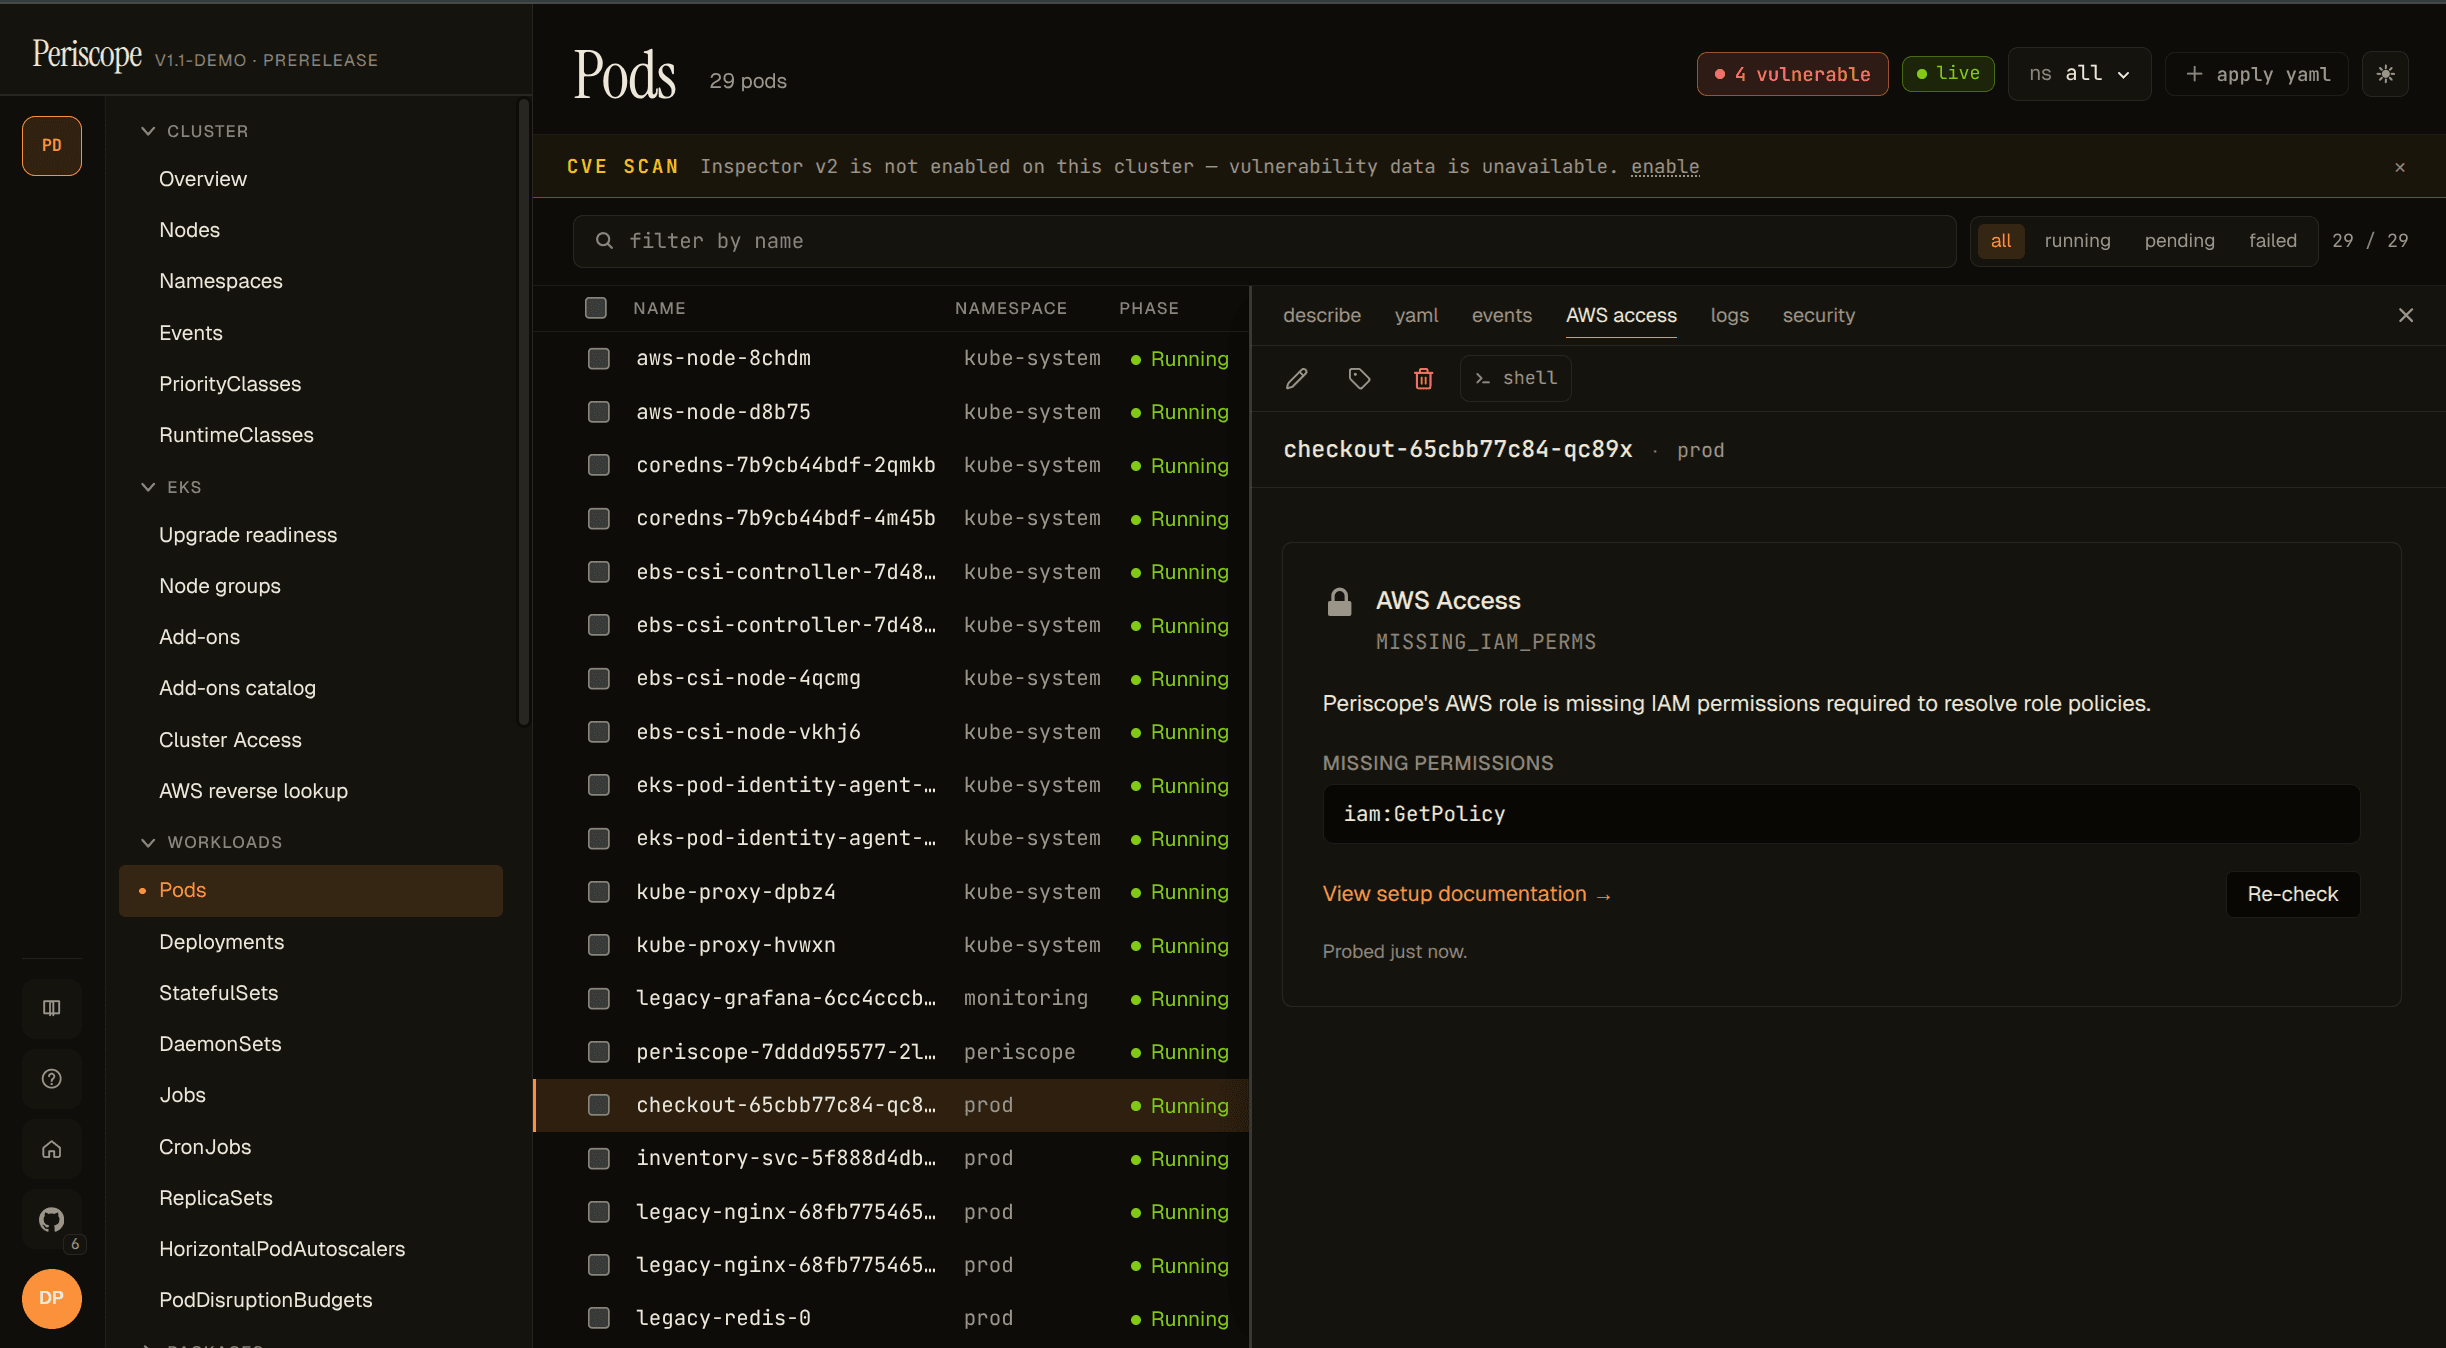Select the periscope-7dddd95577 pod row
The width and height of the screenshot is (2446, 1348).
[x=892, y=1052]
